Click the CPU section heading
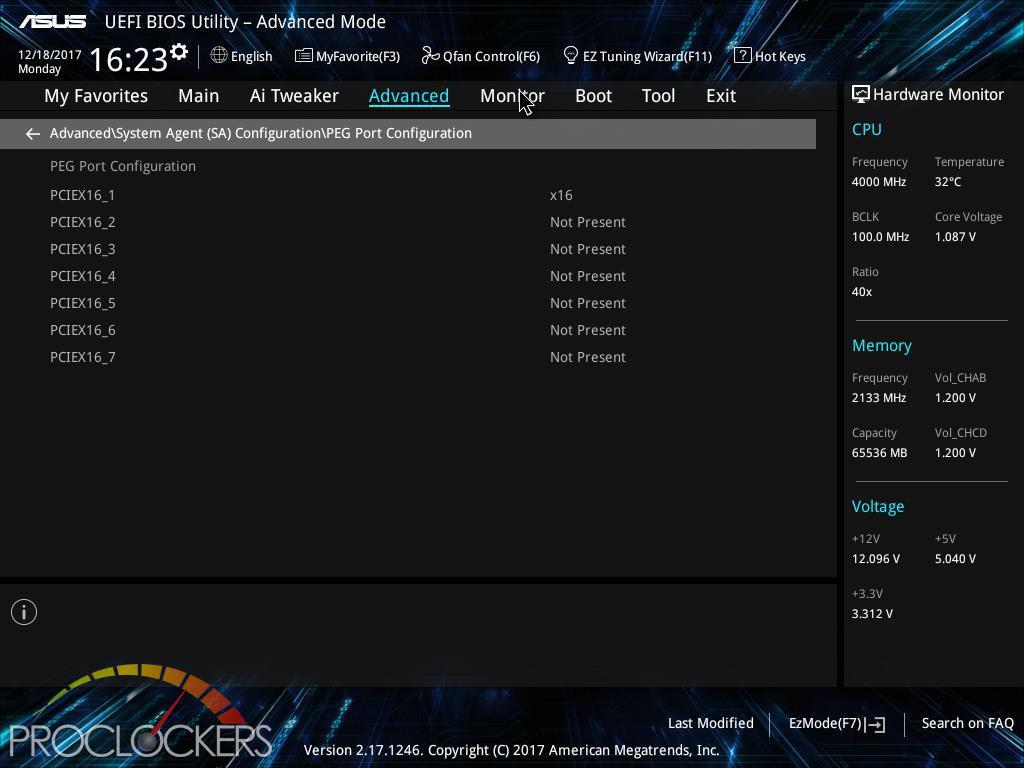The image size is (1024, 768). pyautogui.click(x=867, y=129)
